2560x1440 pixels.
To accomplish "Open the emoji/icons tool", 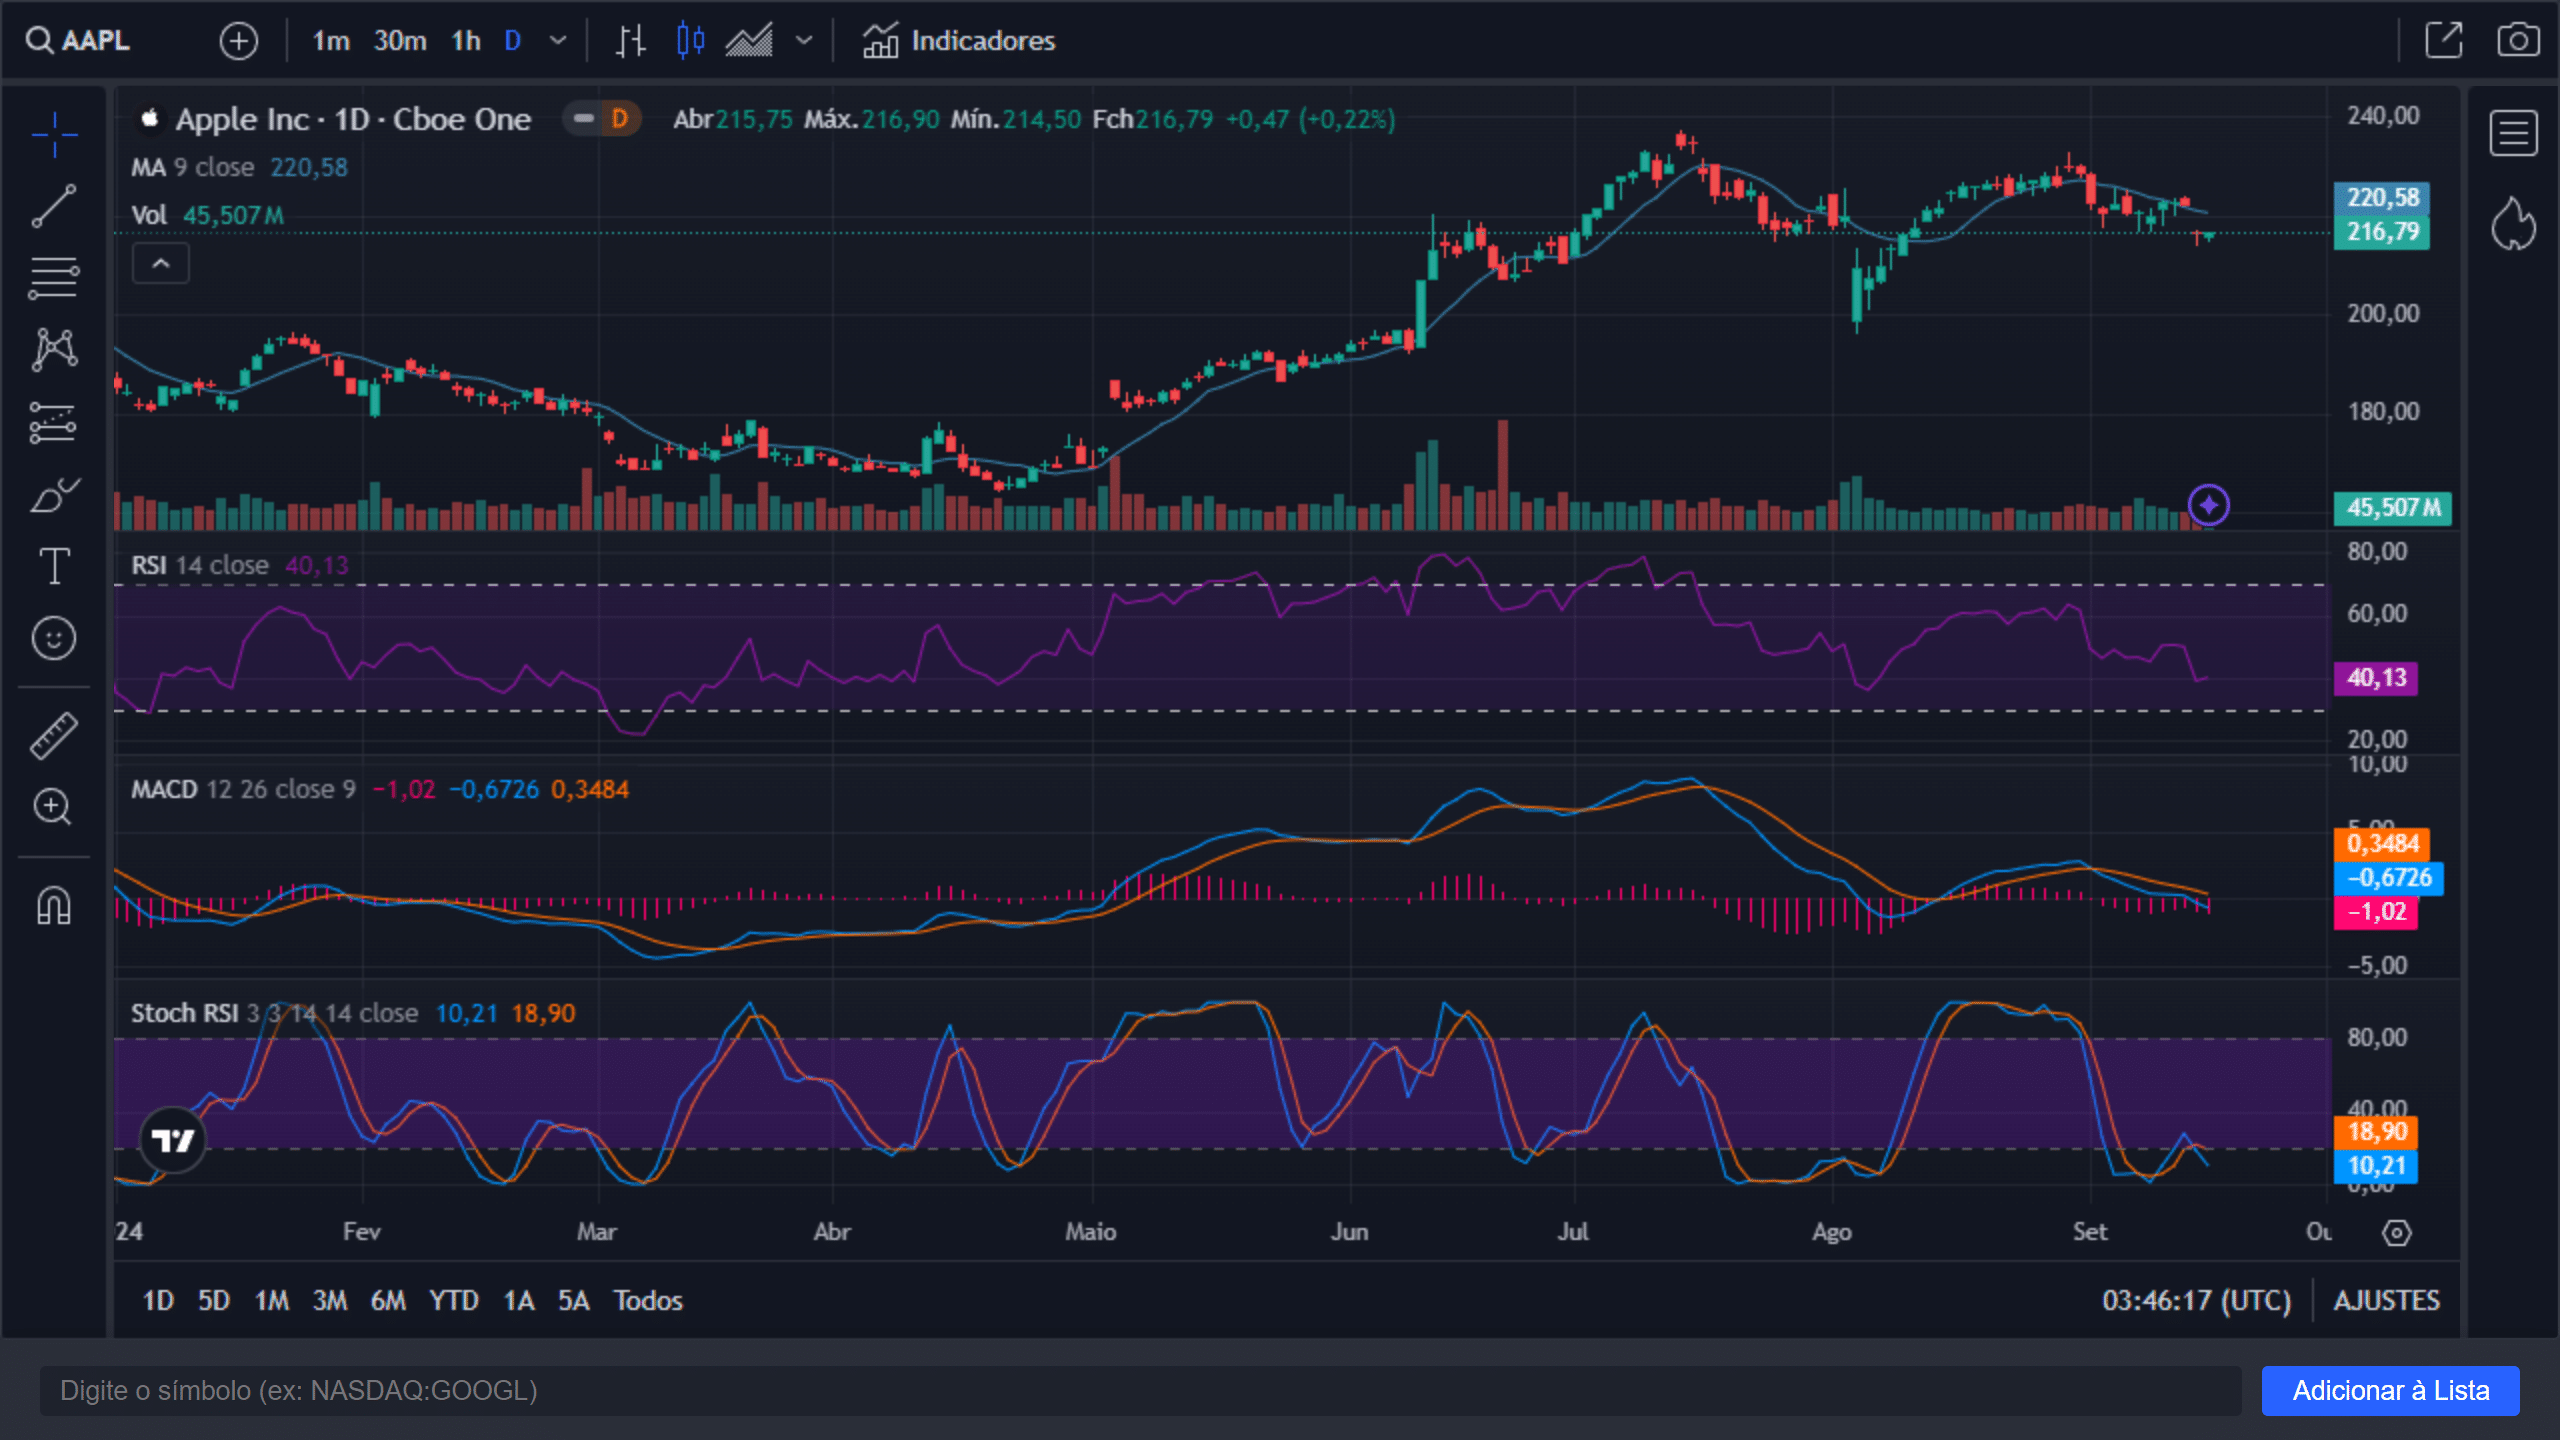I will 54,638.
